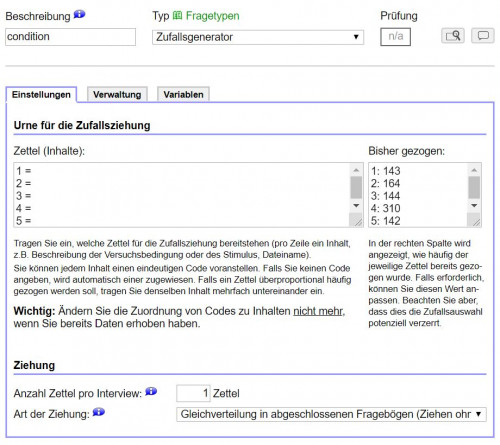Open the Zufallsgenerator type dropdown
Screen dimensions: 500x445
tap(258, 37)
